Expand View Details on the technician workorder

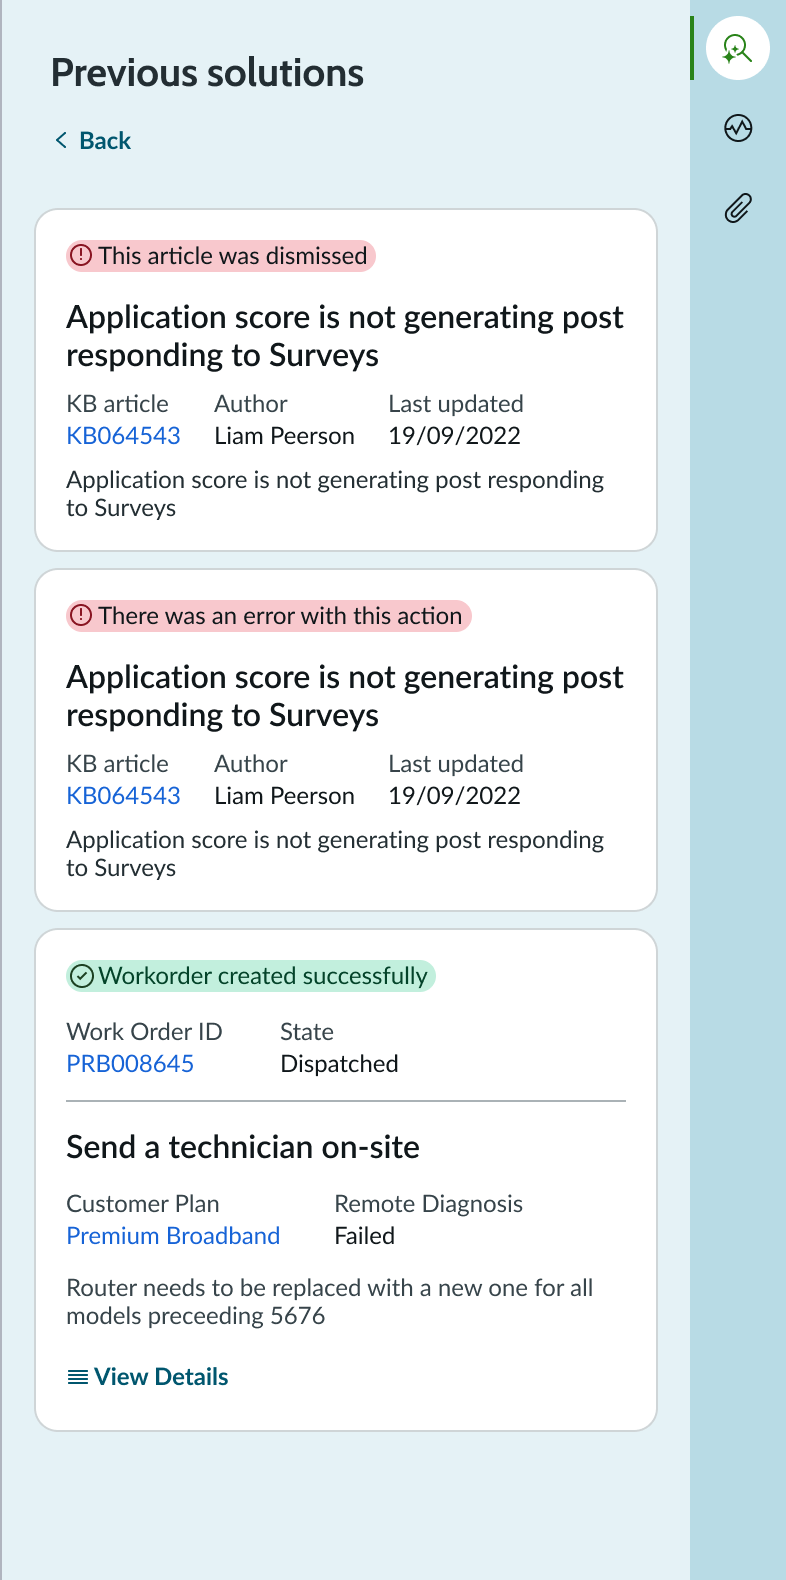pos(160,1376)
